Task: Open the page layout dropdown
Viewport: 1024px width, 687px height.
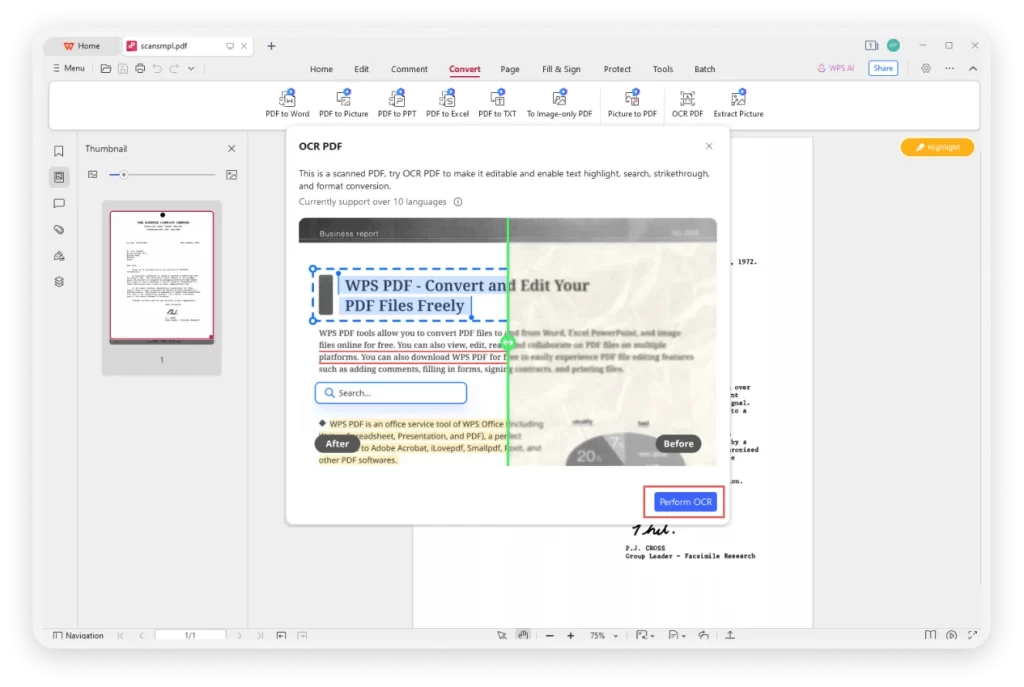Action: 677,635
